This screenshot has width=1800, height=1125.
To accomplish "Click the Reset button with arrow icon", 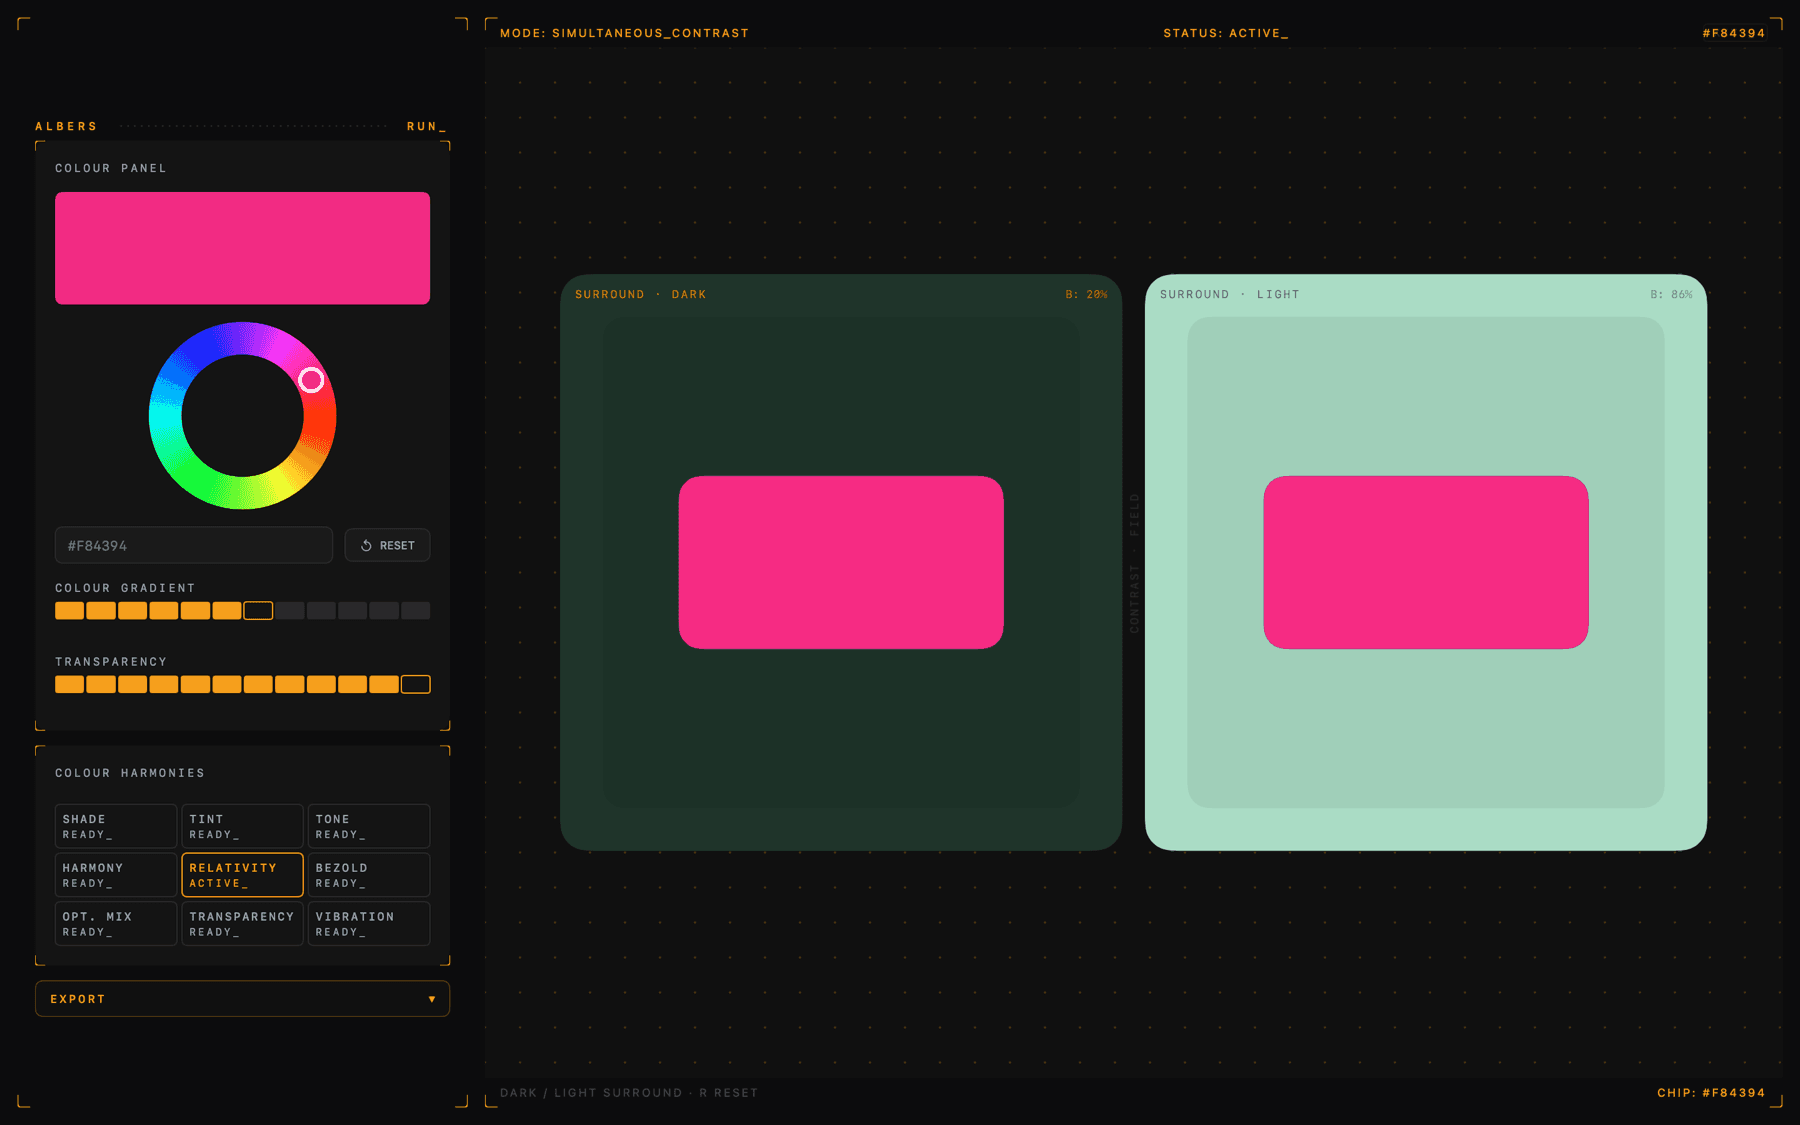I will click(x=387, y=545).
